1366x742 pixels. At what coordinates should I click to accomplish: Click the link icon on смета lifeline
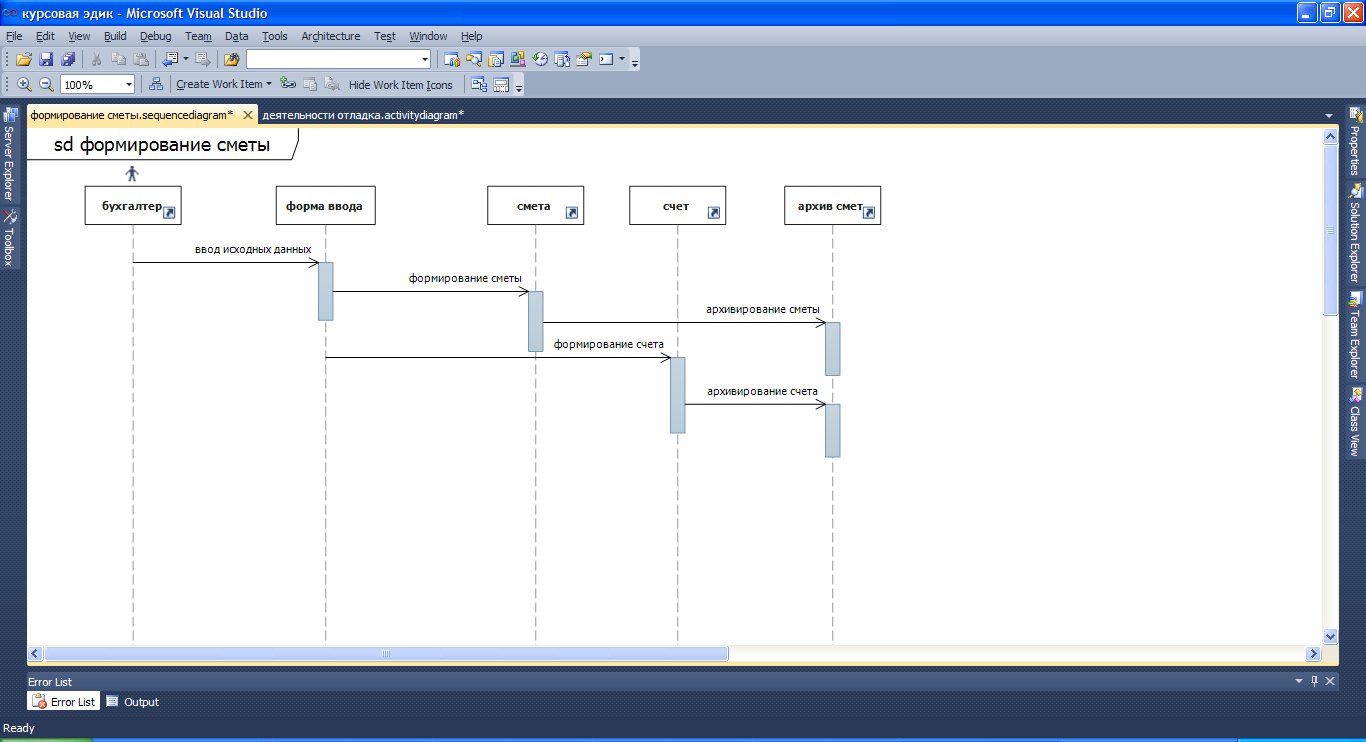[x=571, y=213]
